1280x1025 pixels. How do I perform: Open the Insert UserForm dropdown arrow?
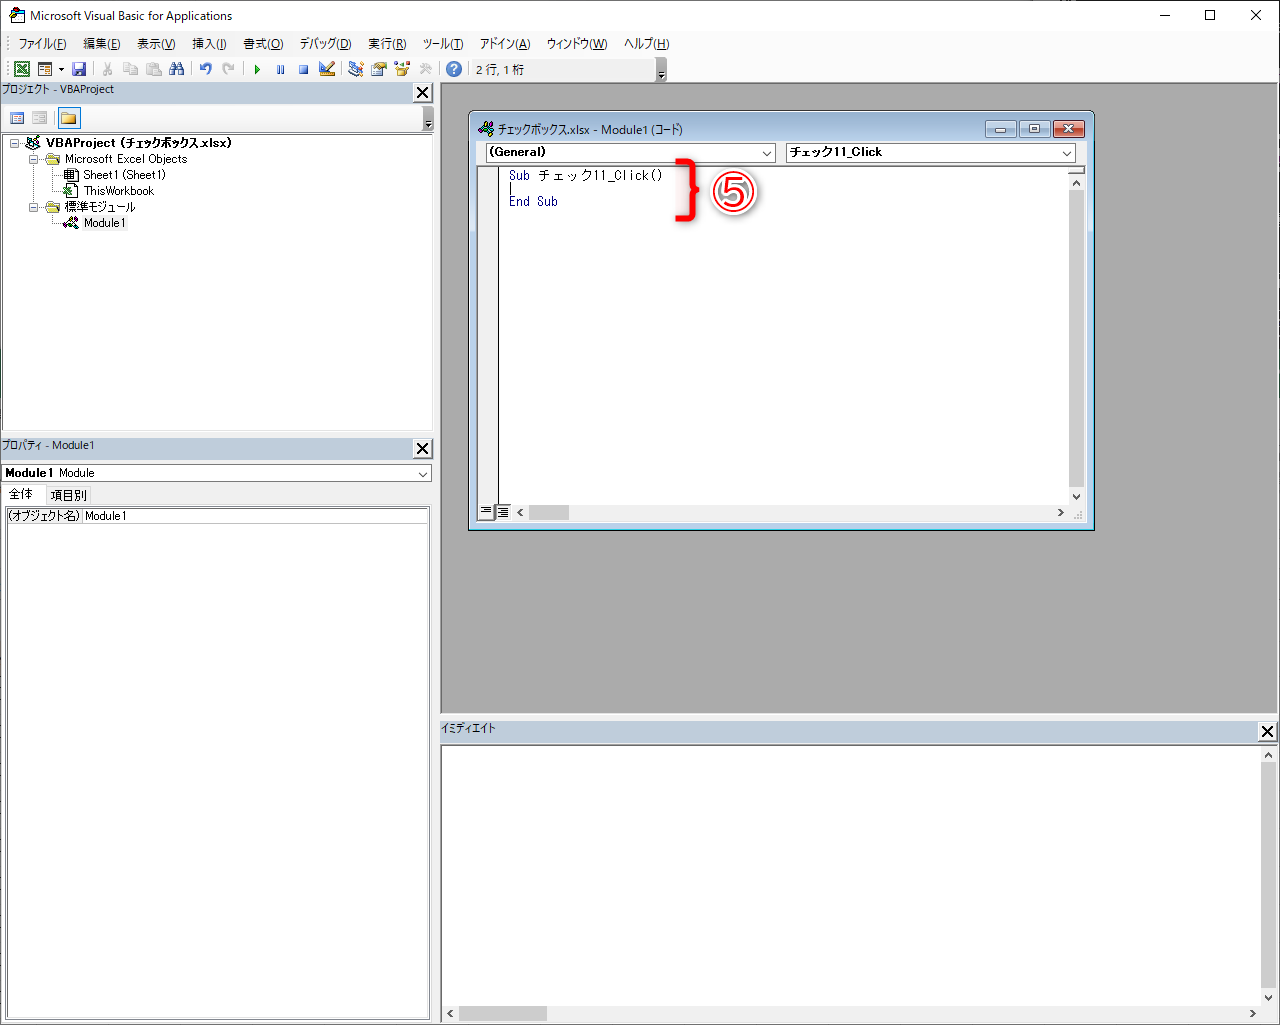point(61,69)
